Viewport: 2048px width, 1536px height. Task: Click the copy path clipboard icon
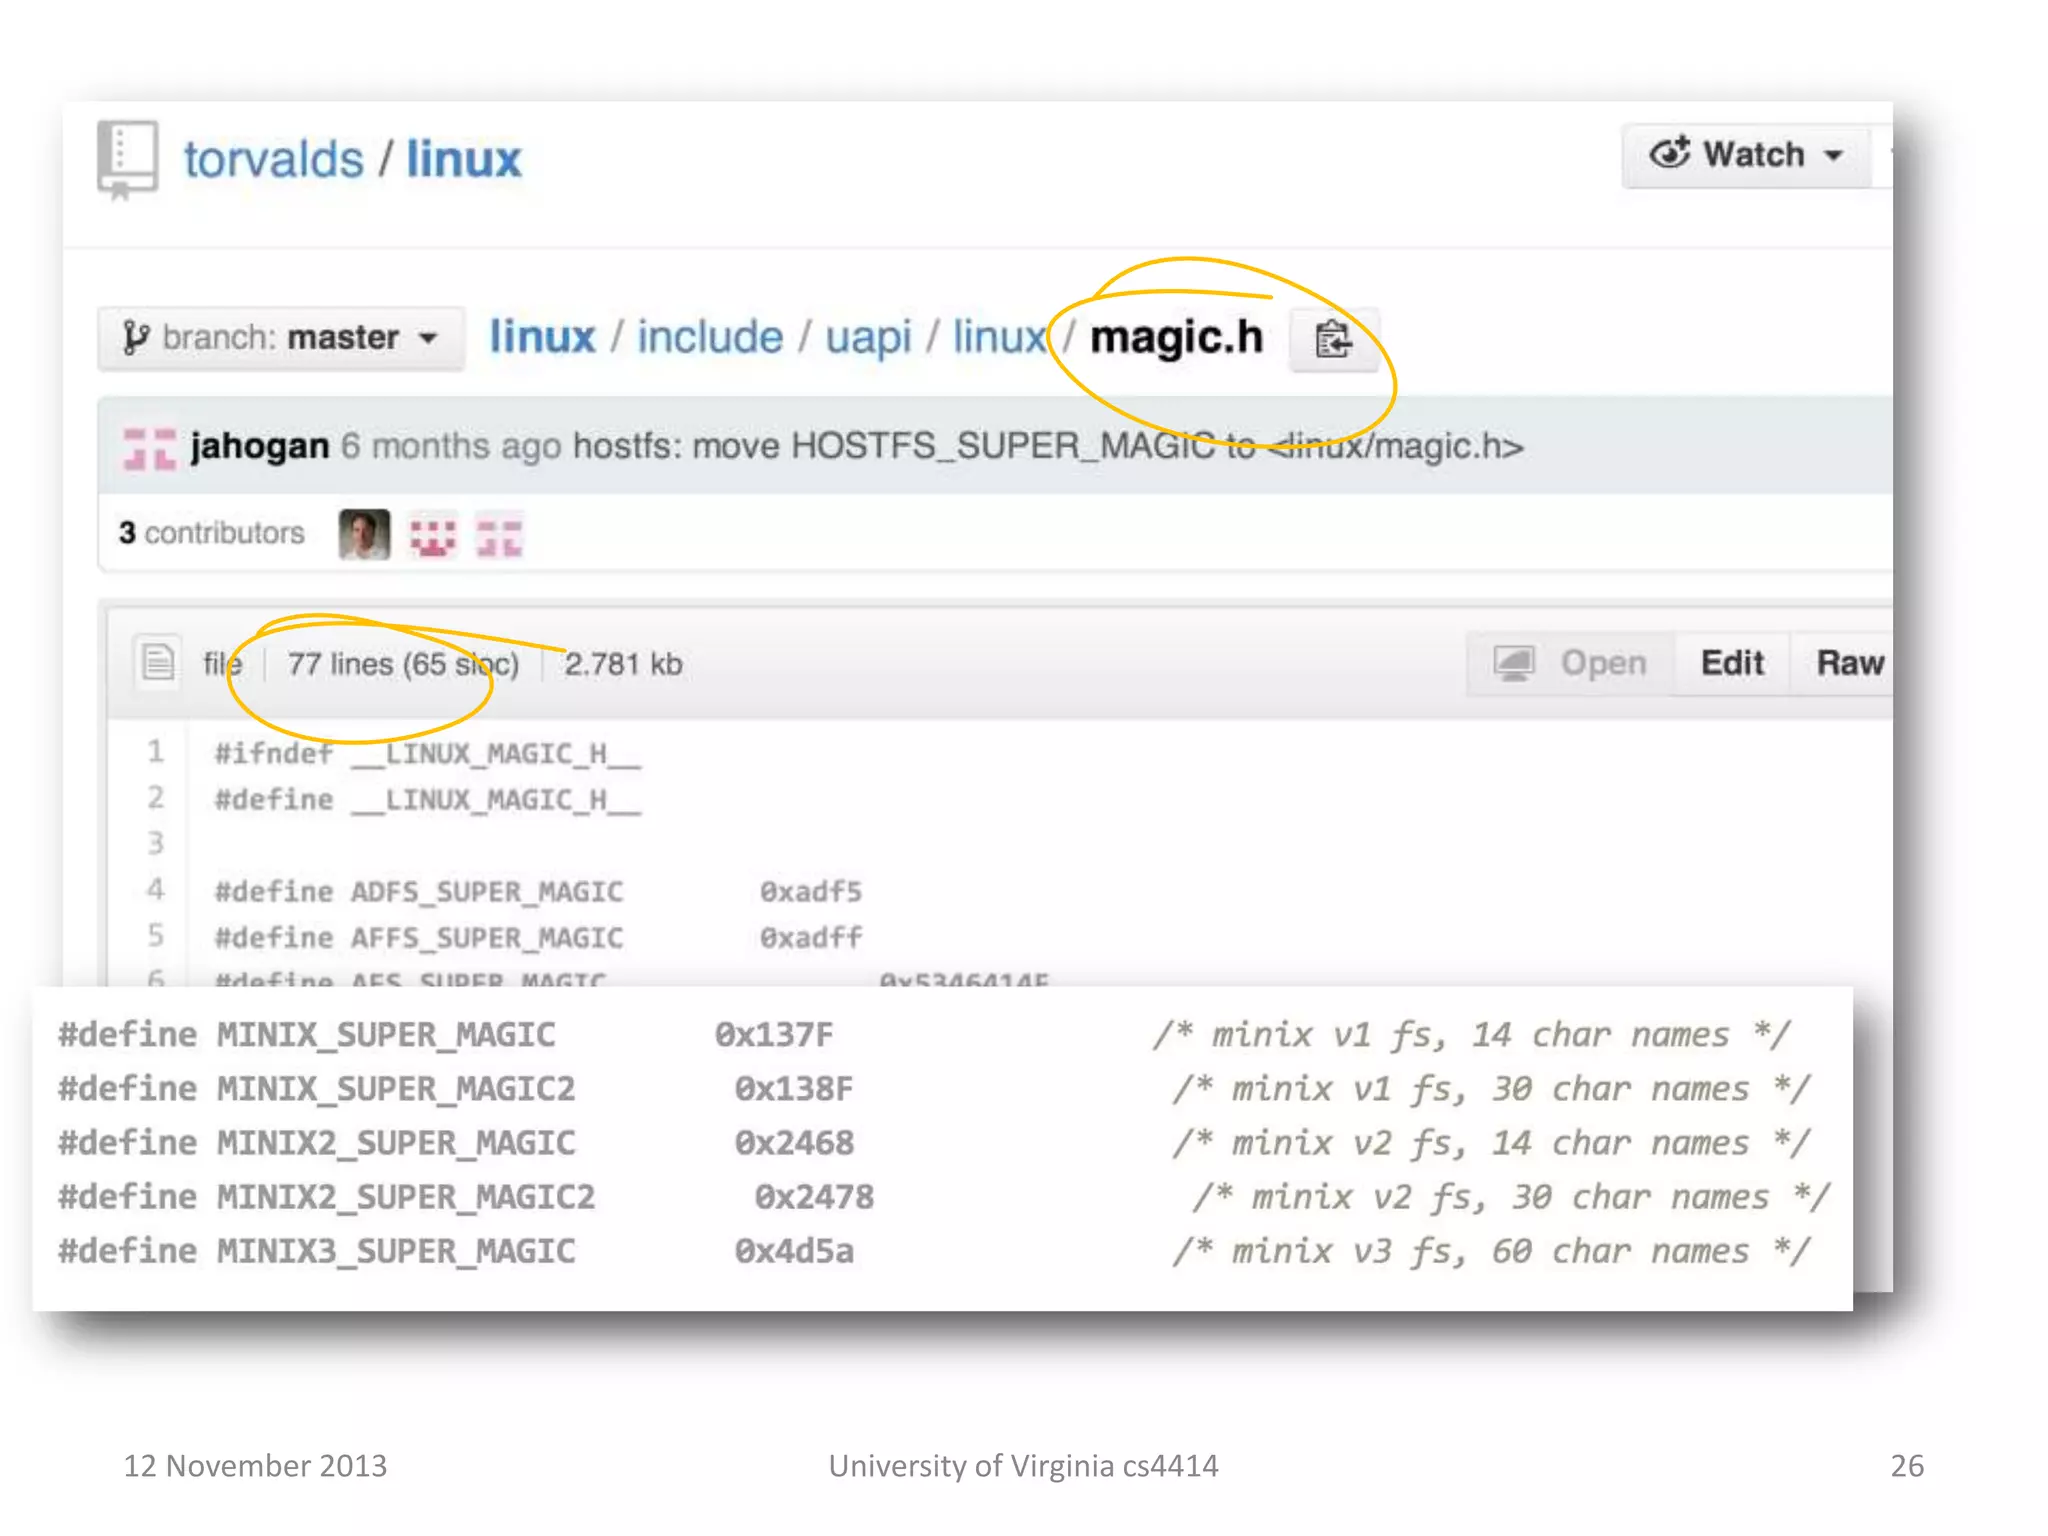1332,339
